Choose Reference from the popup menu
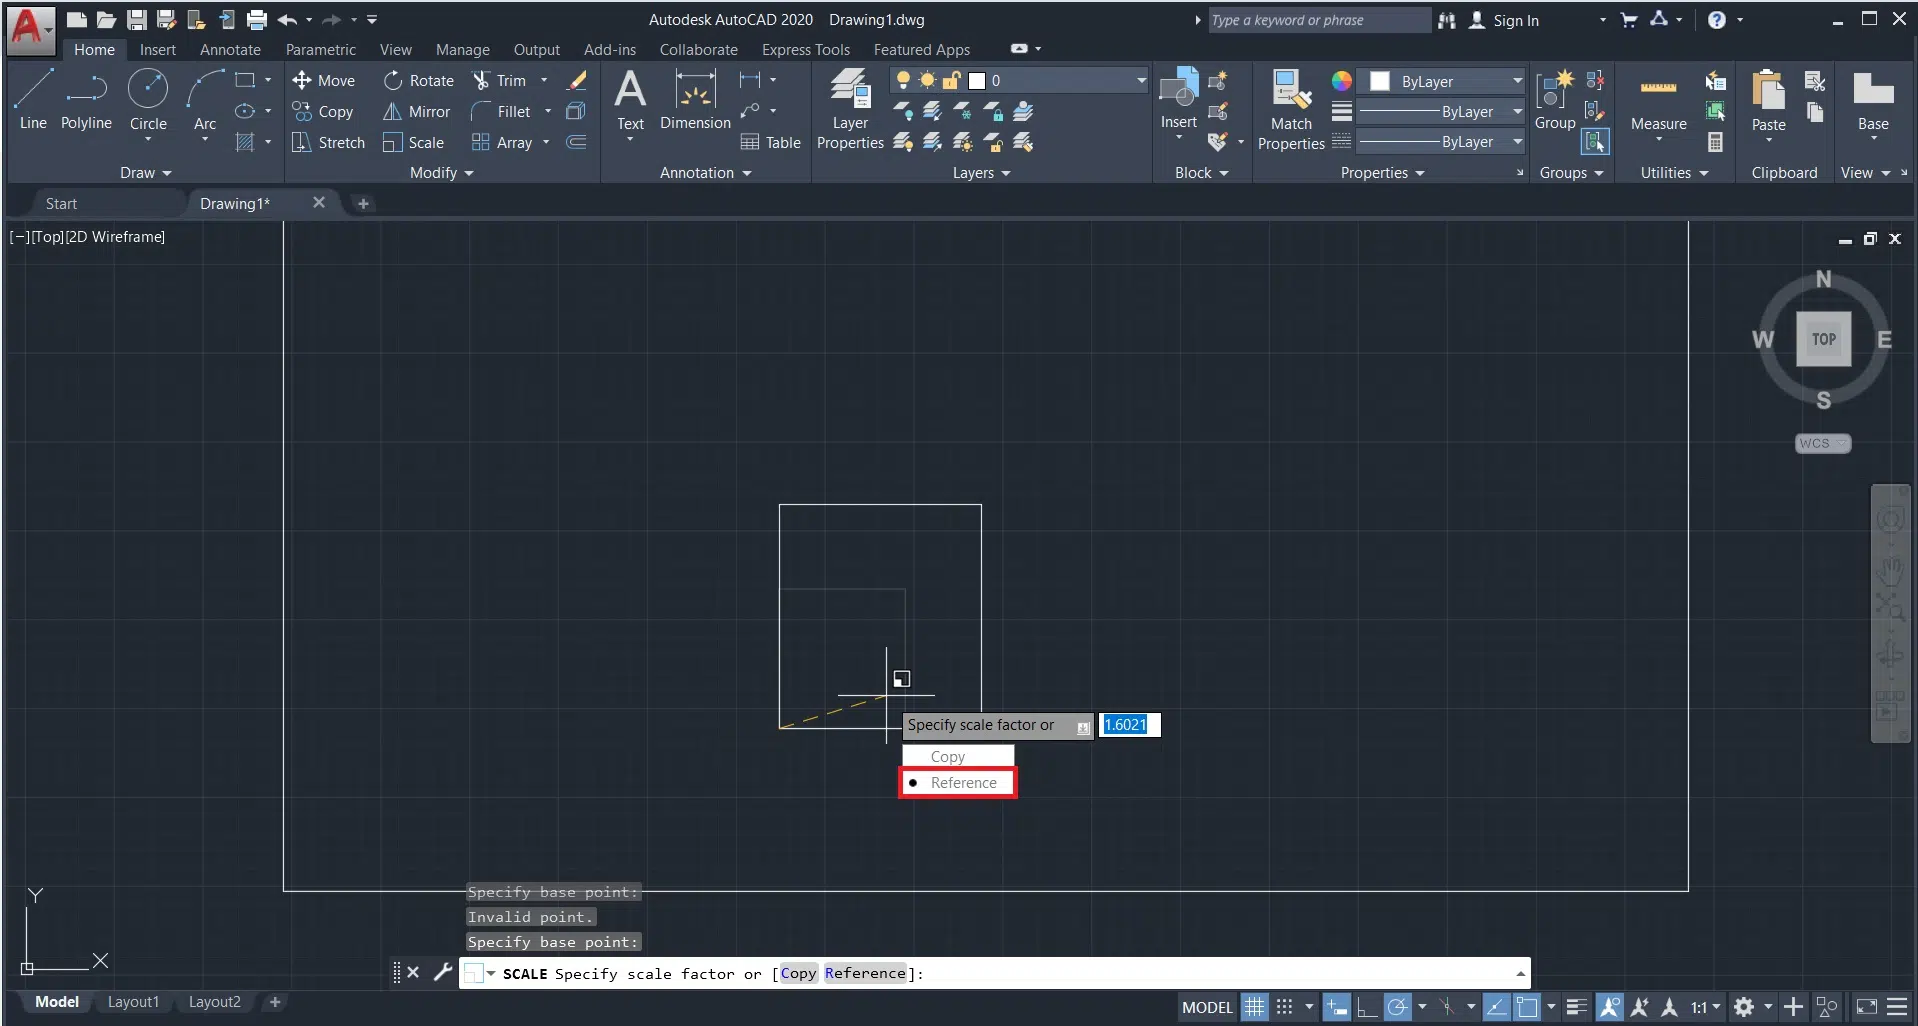 tap(962, 783)
